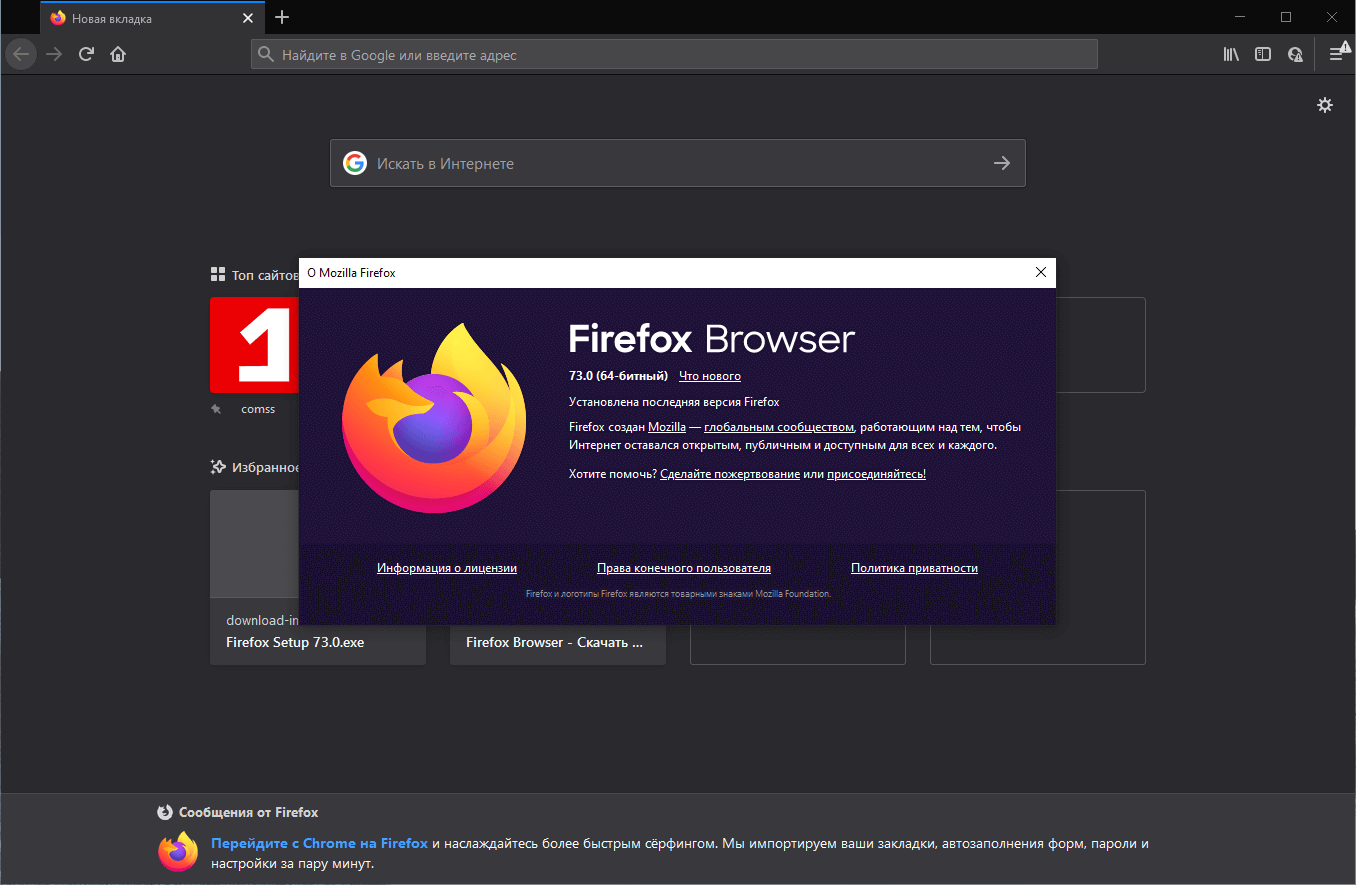Click the Google logo in the search box
Image resolution: width=1356 pixels, height=885 pixels.
[x=355, y=162]
